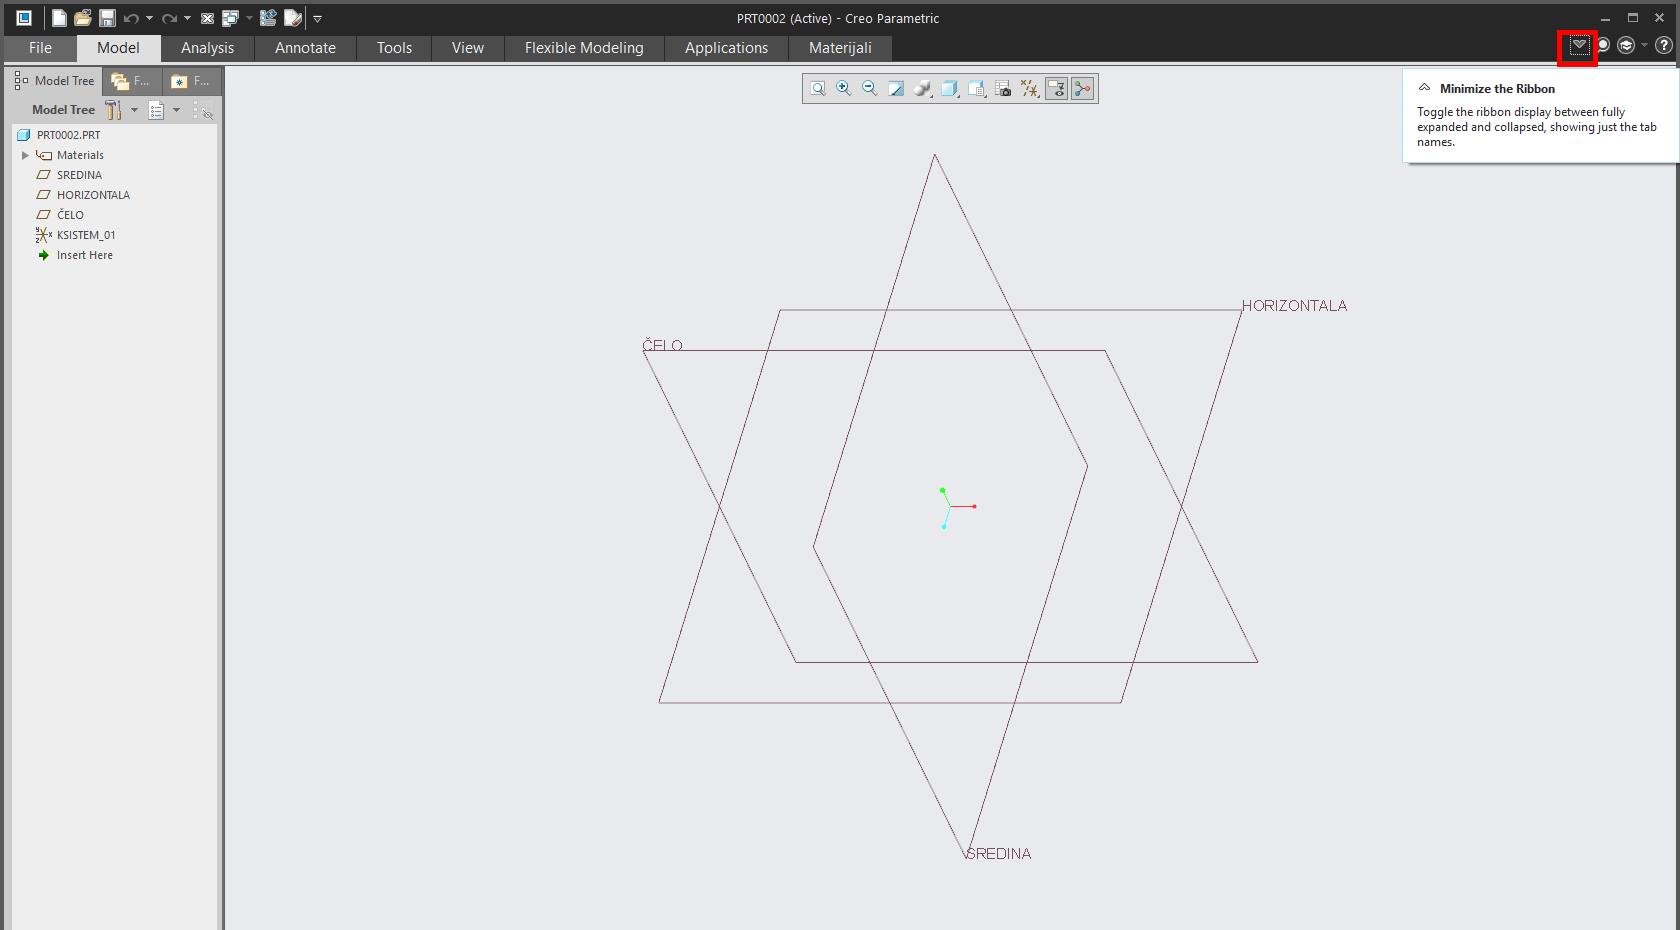Image resolution: width=1680 pixels, height=930 pixels.
Task: Toggle Annotation Display eye icon in graphics toolbar
Action: point(1056,89)
